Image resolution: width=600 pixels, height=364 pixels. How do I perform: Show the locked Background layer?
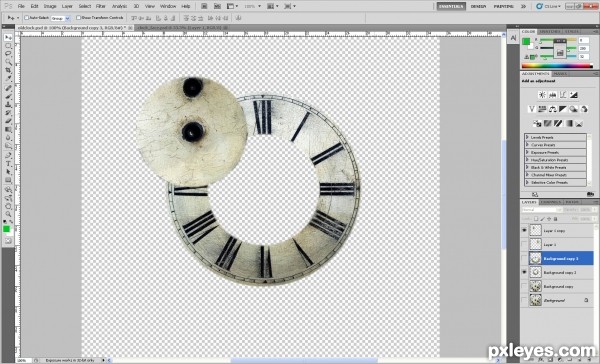point(524,300)
